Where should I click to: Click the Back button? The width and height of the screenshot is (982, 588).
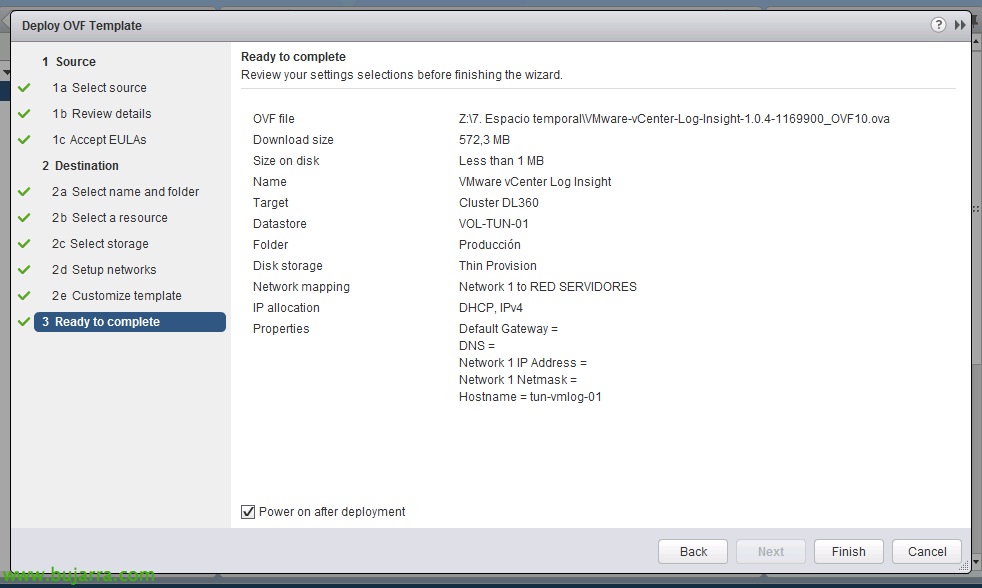(x=693, y=552)
